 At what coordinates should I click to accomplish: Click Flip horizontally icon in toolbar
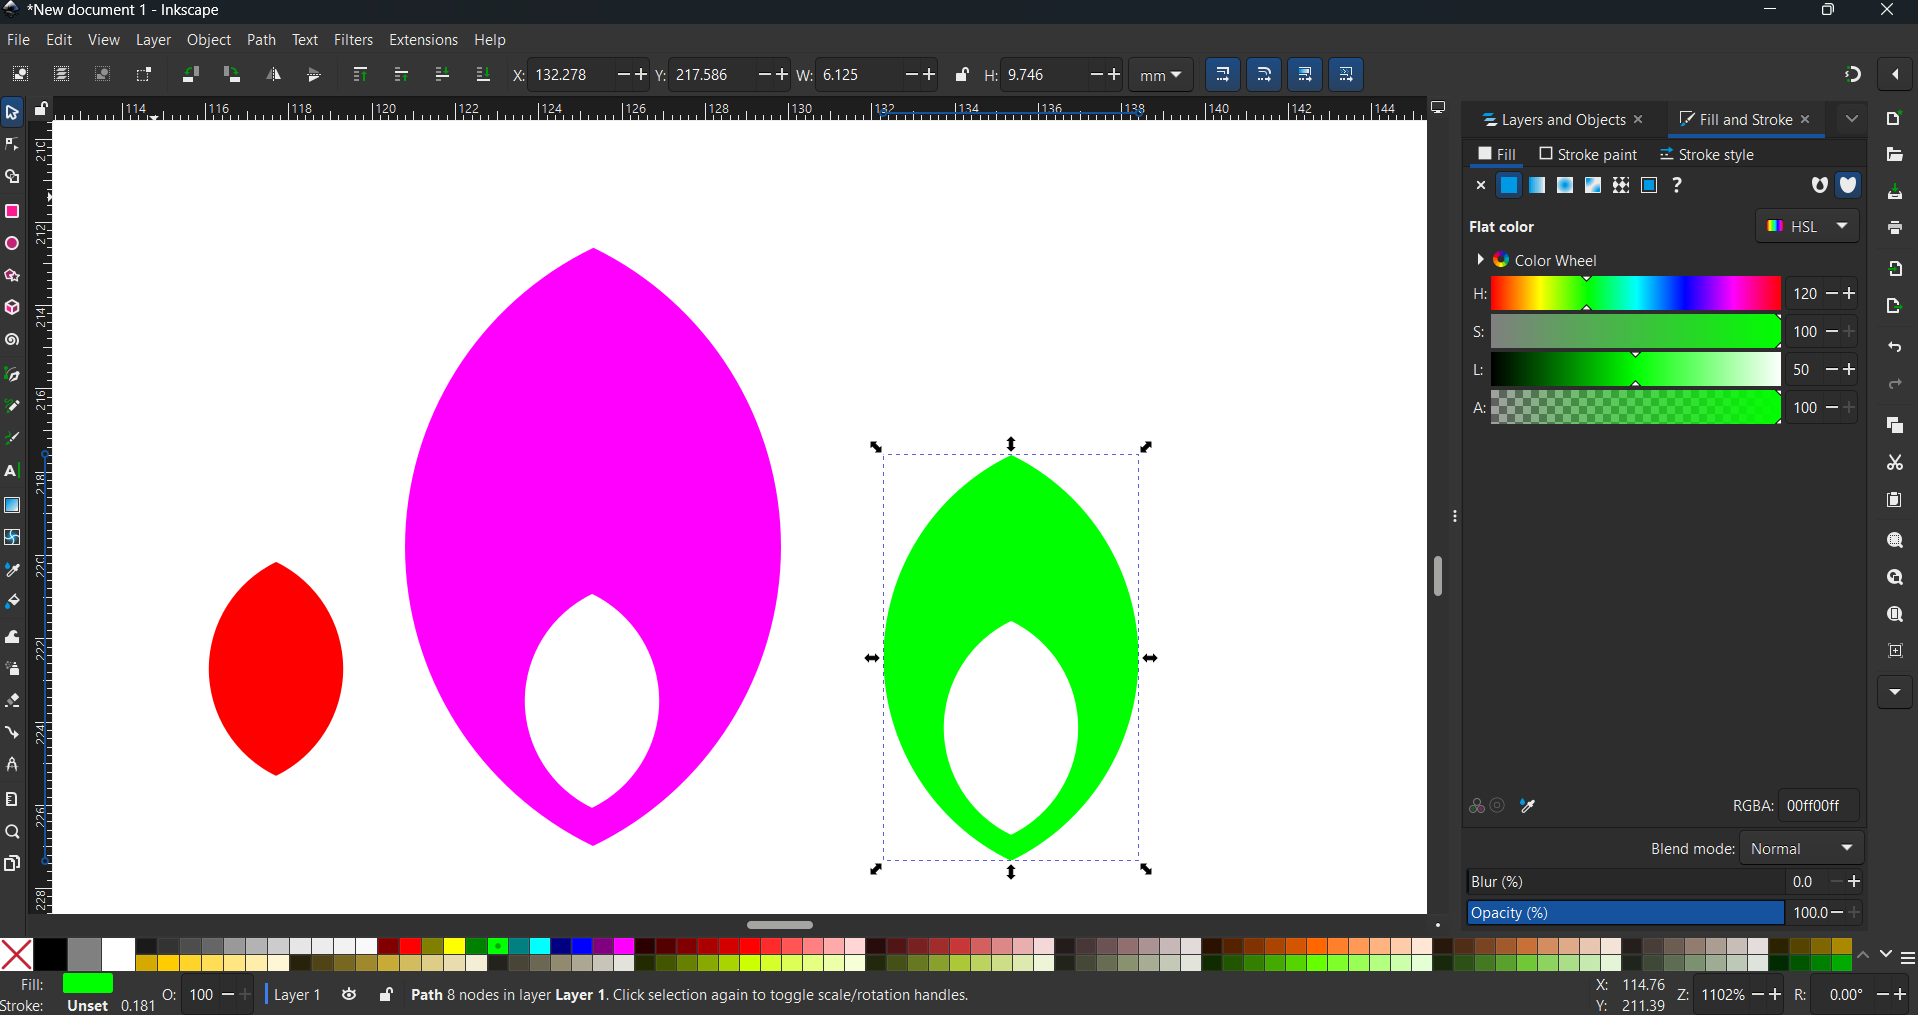click(x=273, y=74)
